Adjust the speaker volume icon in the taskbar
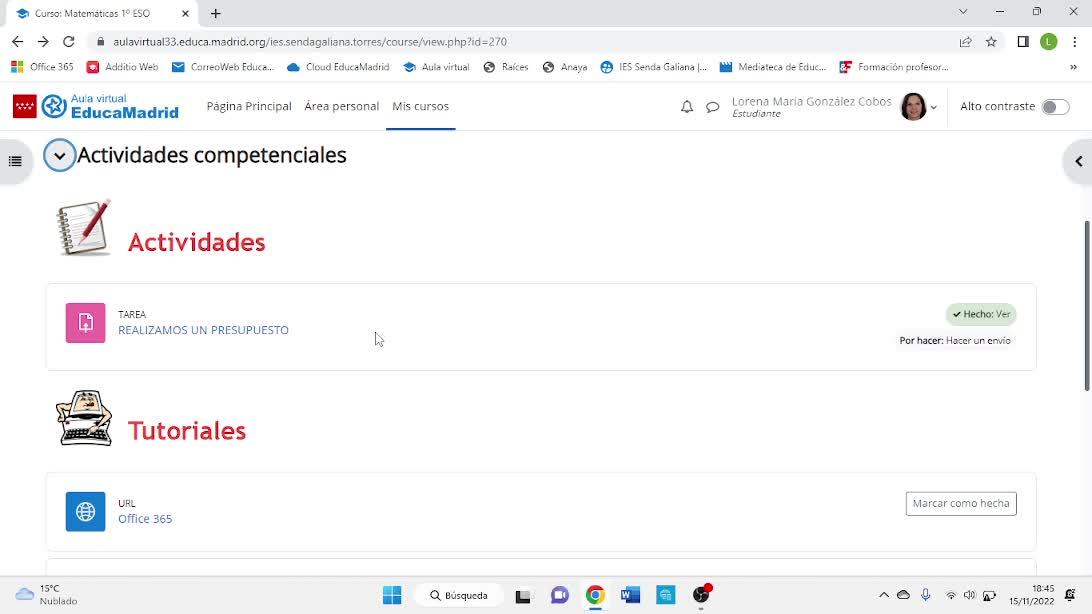Screen dimensions: 1092x614 pyautogui.click(x=971, y=595)
